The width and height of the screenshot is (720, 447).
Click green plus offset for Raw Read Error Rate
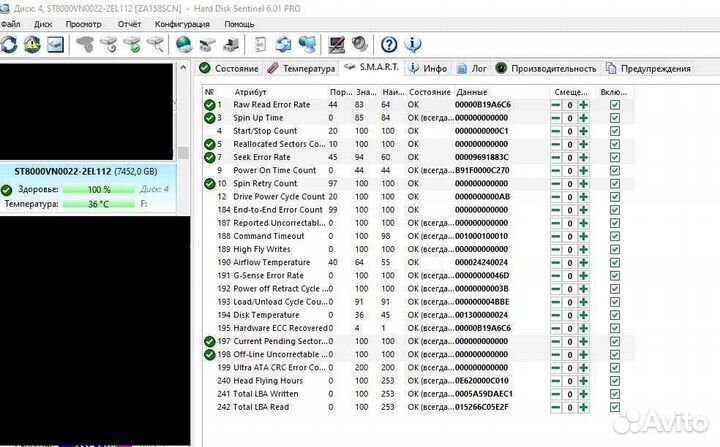tap(584, 105)
